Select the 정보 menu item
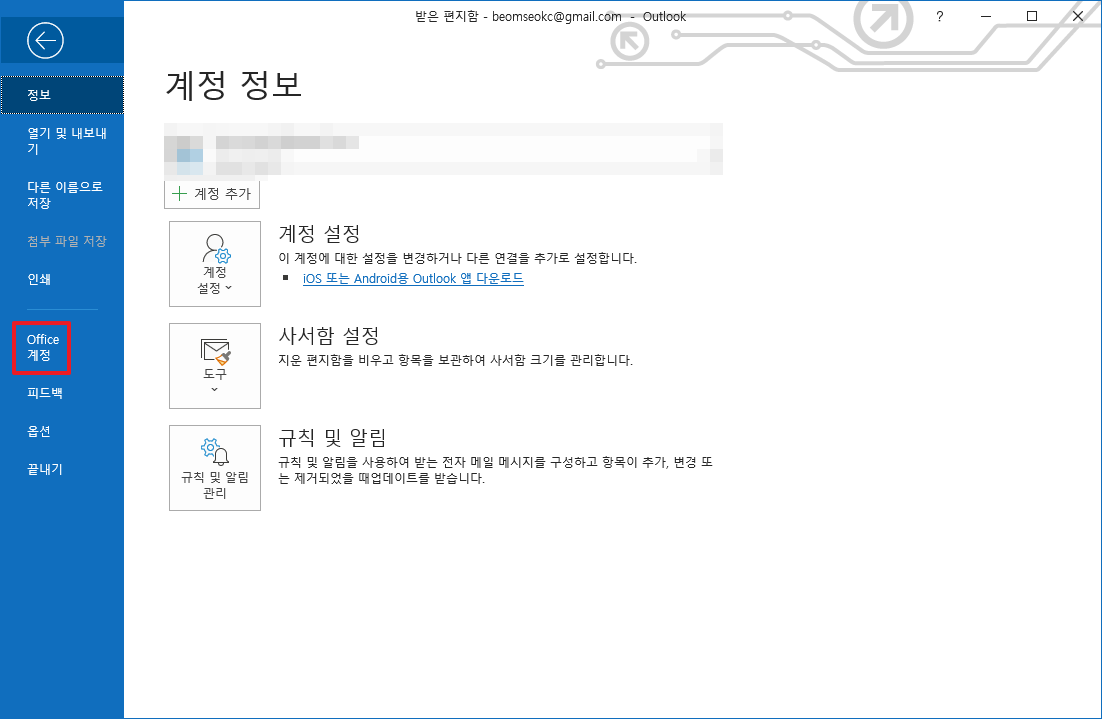 tap(62, 95)
